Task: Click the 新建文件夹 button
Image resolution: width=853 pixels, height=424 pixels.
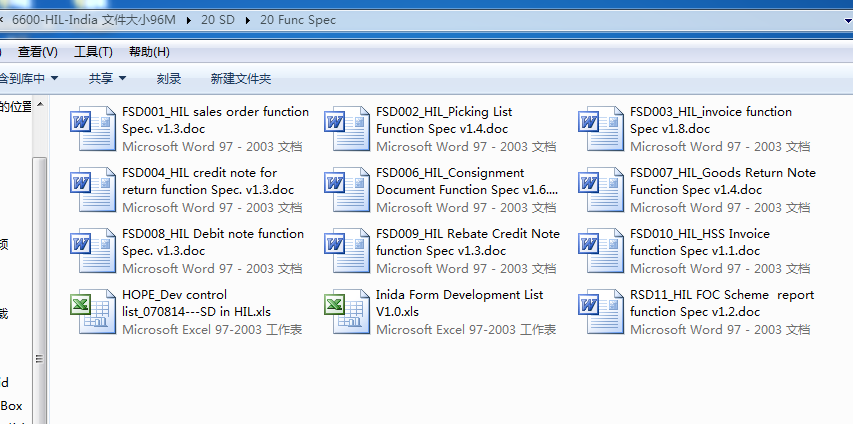Action: coord(240,78)
